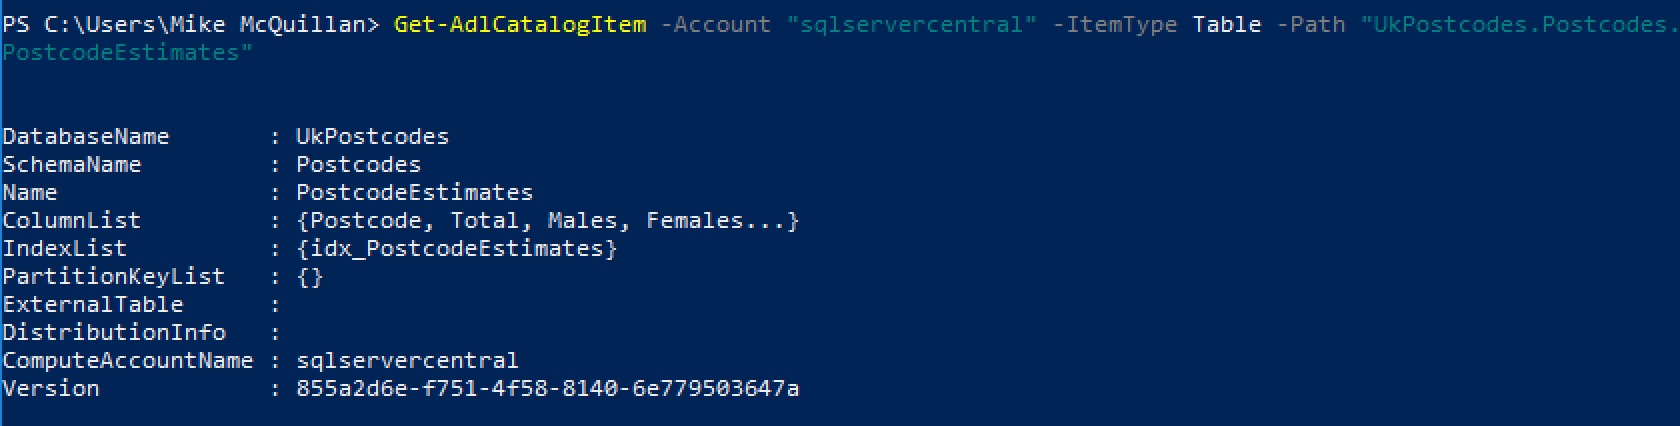The image size is (1680, 426).
Task: Click the quoted "sqlservercentral" account argument
Action: pos(911,23)
